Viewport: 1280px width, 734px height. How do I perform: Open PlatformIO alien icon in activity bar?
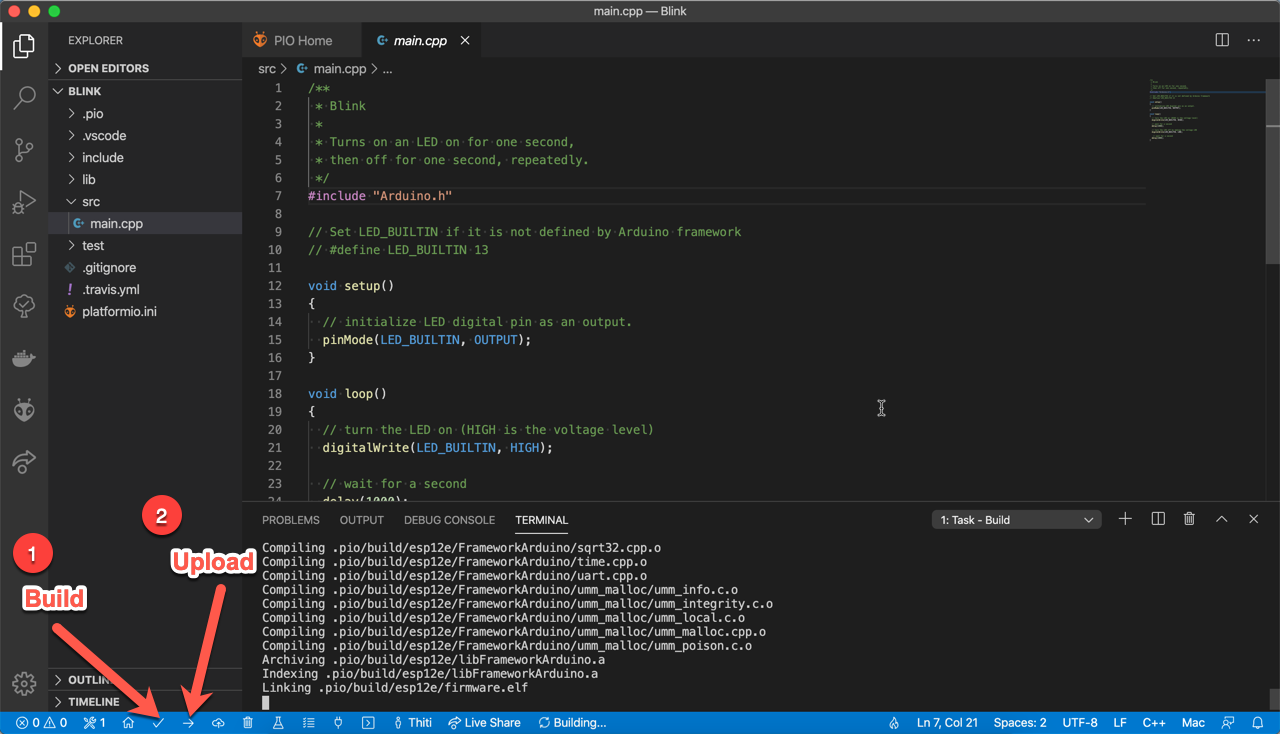pyautogui.click(x=24, y=410)
